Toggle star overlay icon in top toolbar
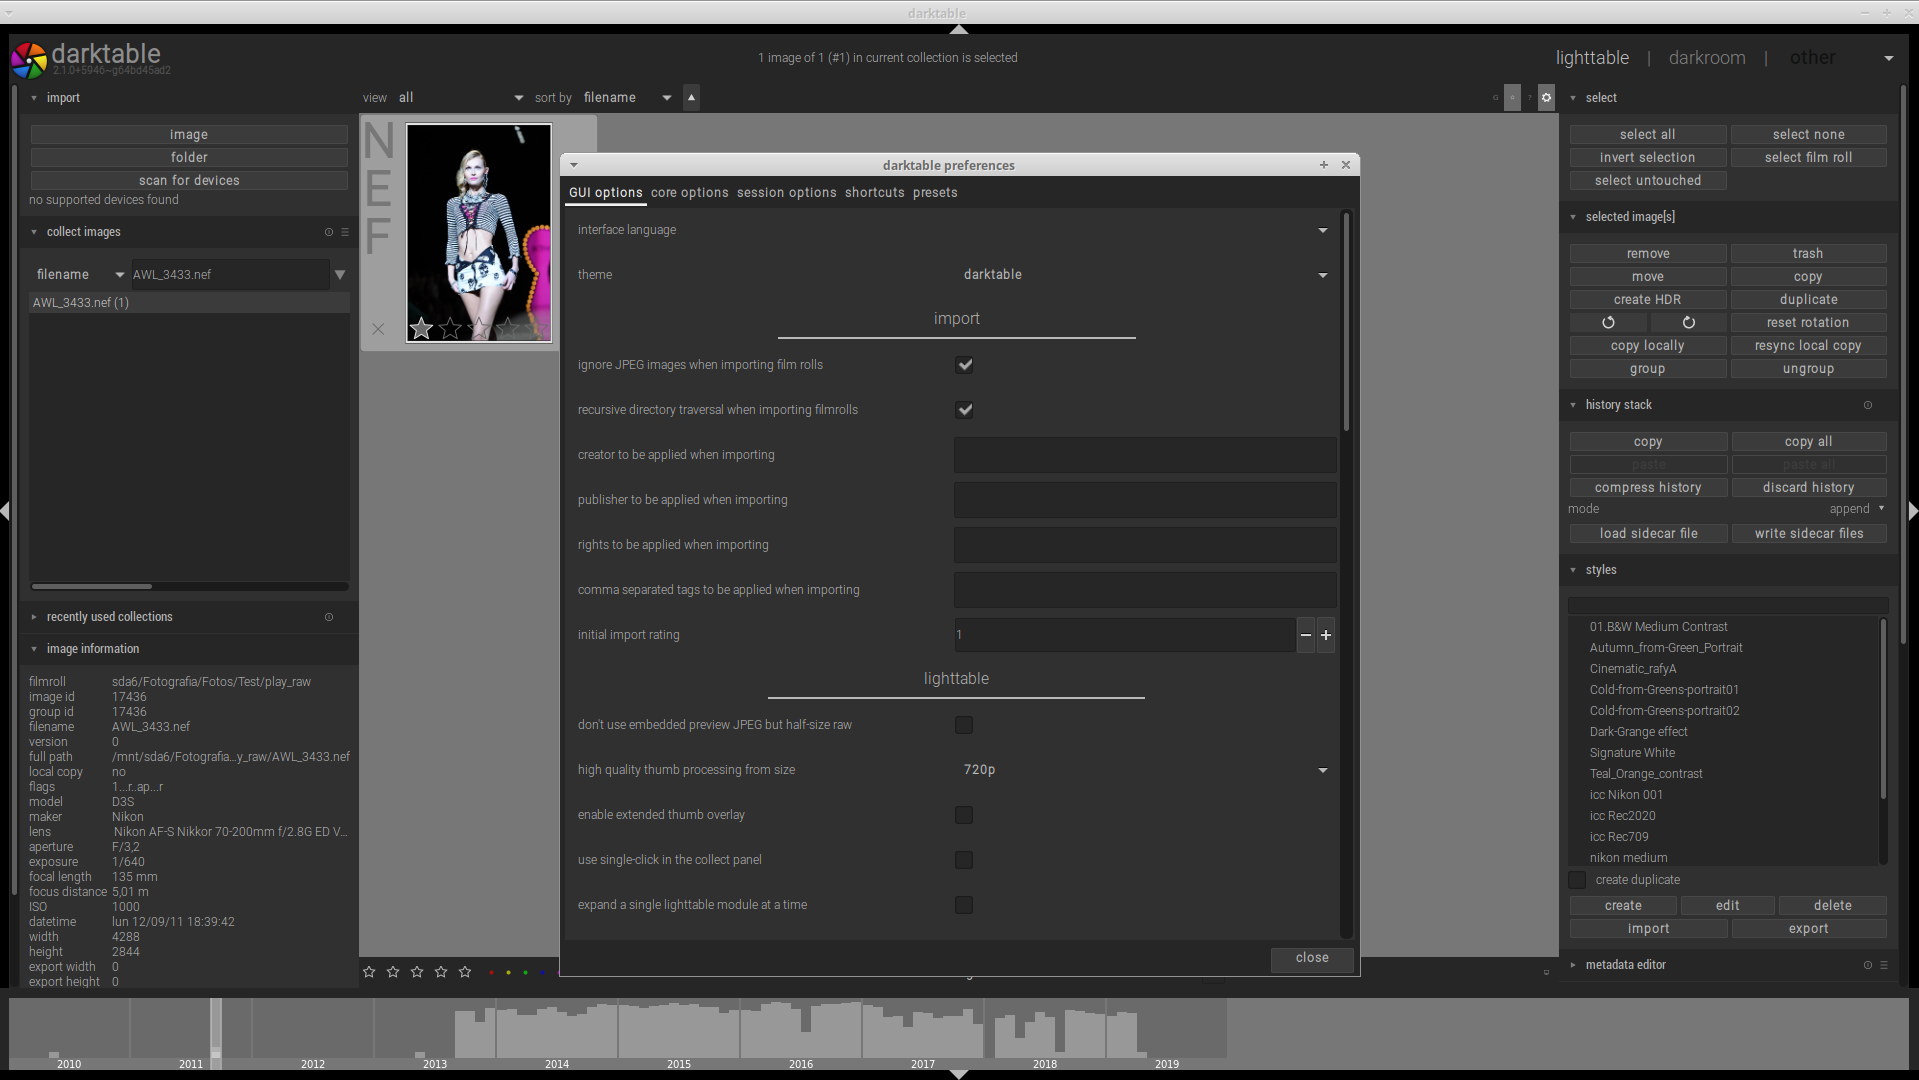This screenshot has width=1919, height=1080. [x=1512, y=98]
